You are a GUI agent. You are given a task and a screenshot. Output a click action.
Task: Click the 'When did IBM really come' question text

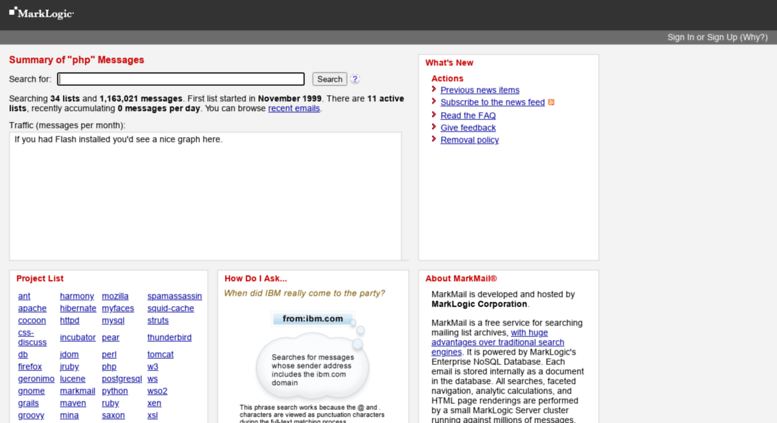[x=304, y=293]
